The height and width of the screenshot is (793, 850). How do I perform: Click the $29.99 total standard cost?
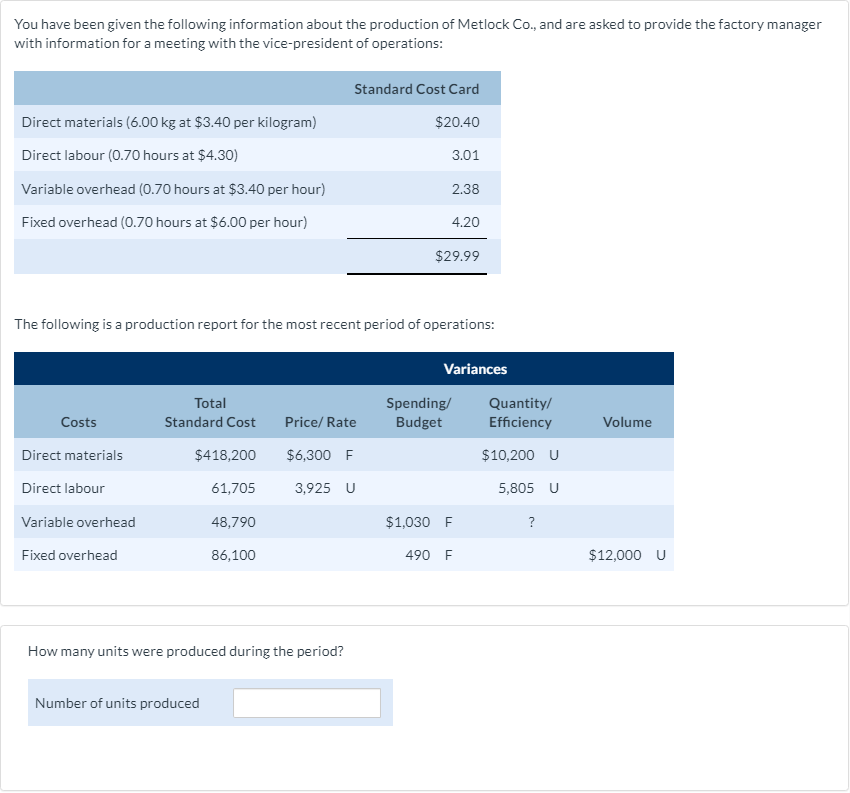(x=457, y=256)
